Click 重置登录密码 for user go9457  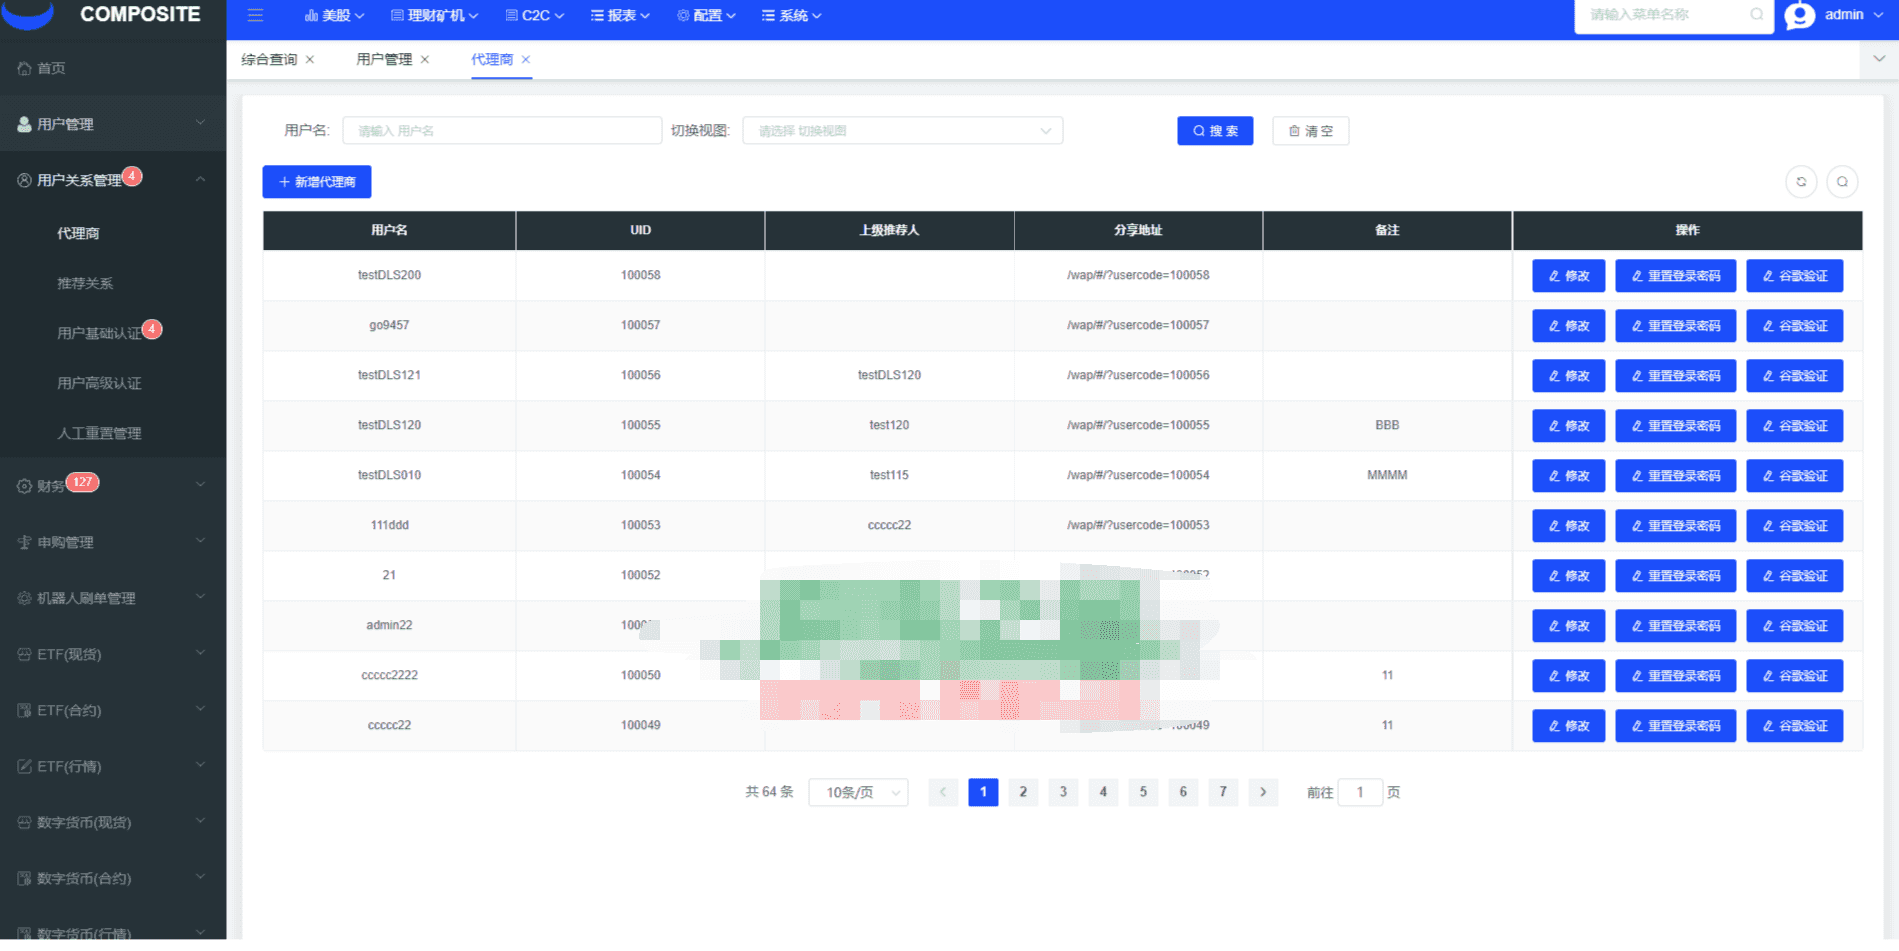pyautogui.click(x=1676, y=326)
